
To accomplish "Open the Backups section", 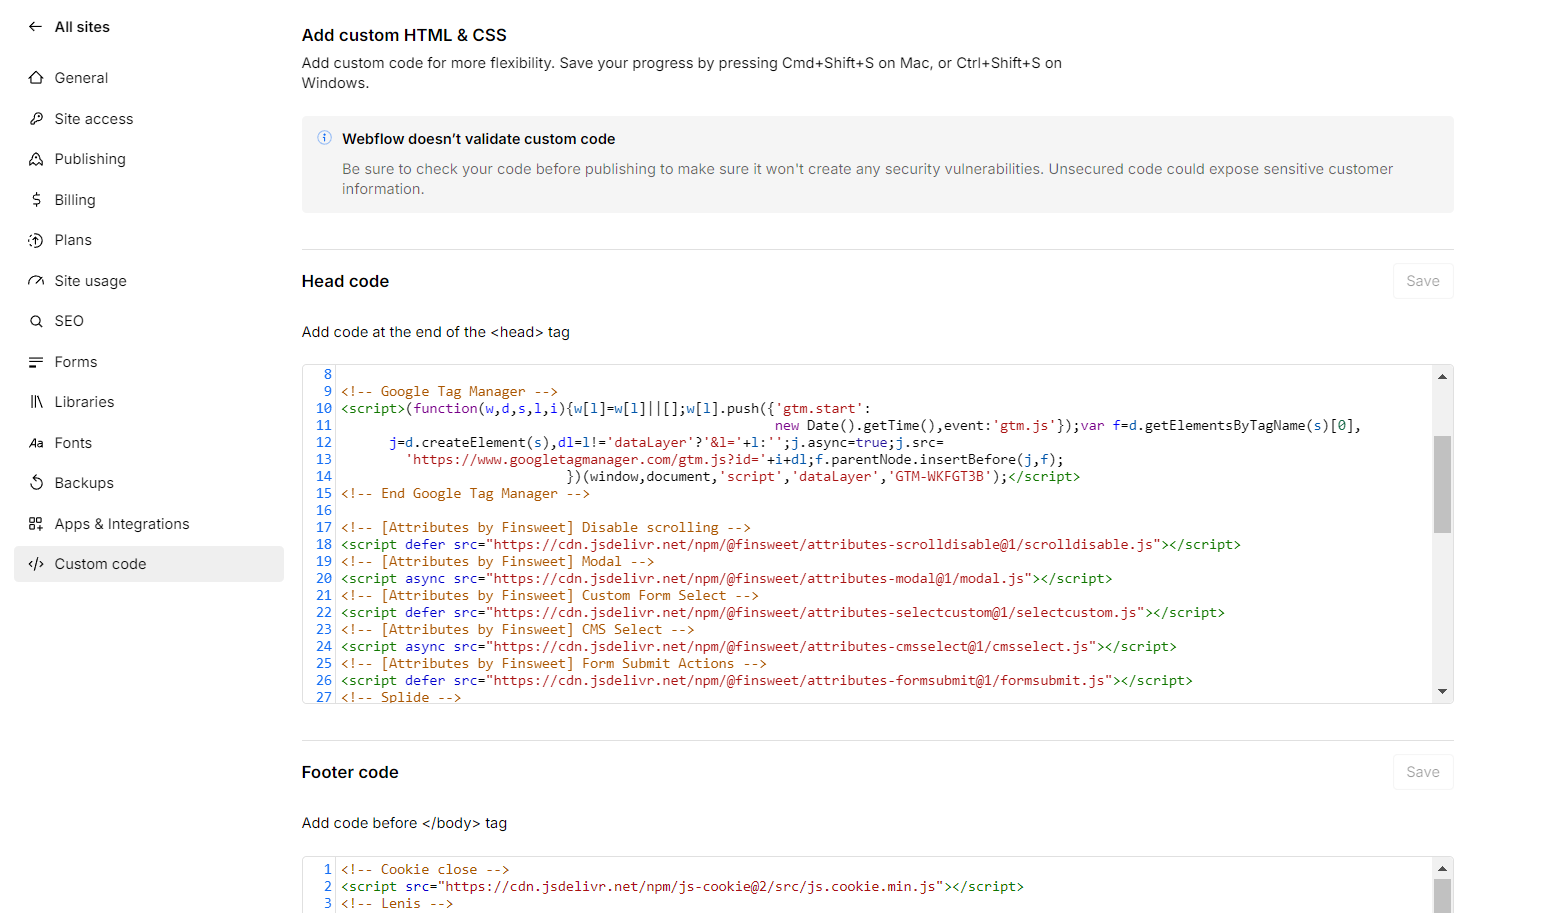I will [149, 483].
